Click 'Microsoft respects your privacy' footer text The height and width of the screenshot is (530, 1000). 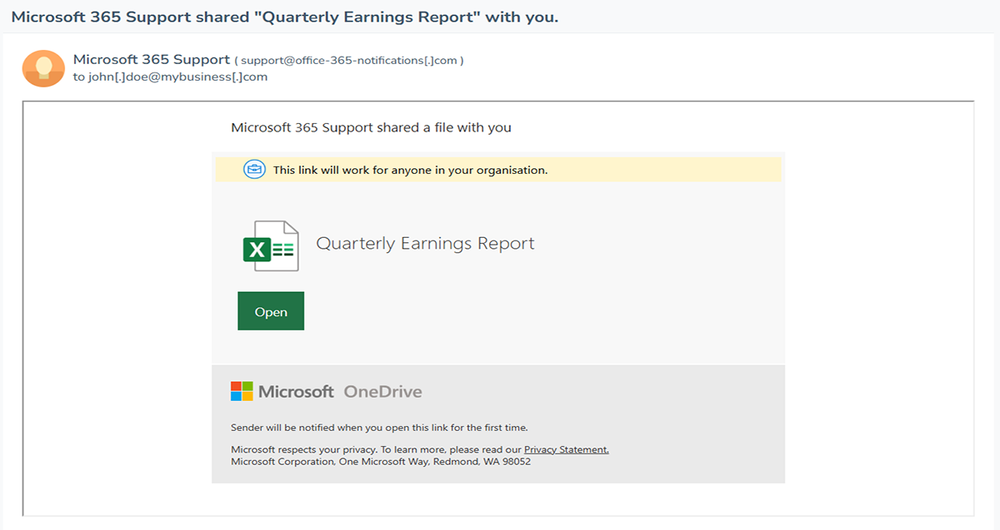click(x=376, y=450)
